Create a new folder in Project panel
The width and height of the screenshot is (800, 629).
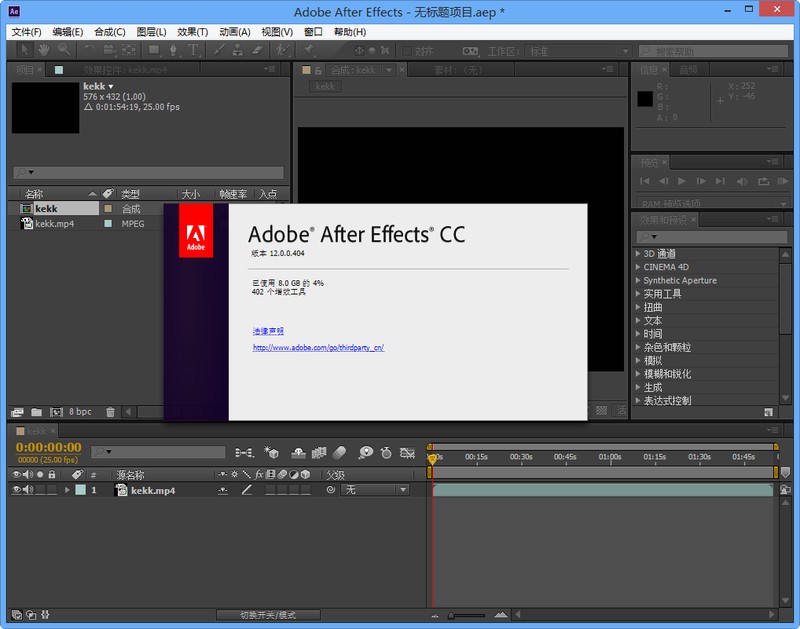[37, 412]
